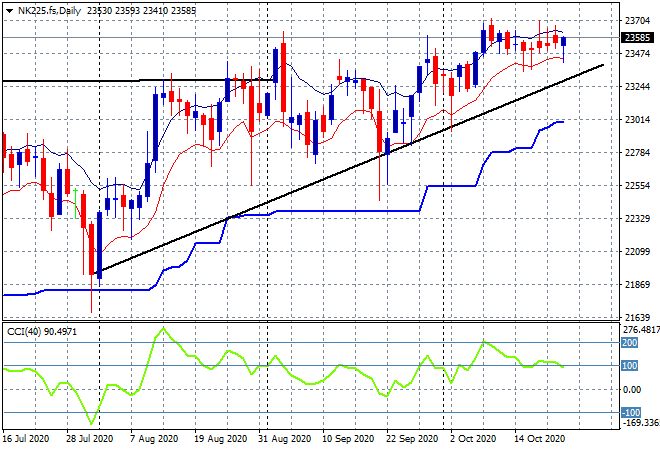Click the CCI maximum value 276.4817
Image resolution: width=660 pixels, height=450 pixels.
pyautogui.click(x=641, y=330)
